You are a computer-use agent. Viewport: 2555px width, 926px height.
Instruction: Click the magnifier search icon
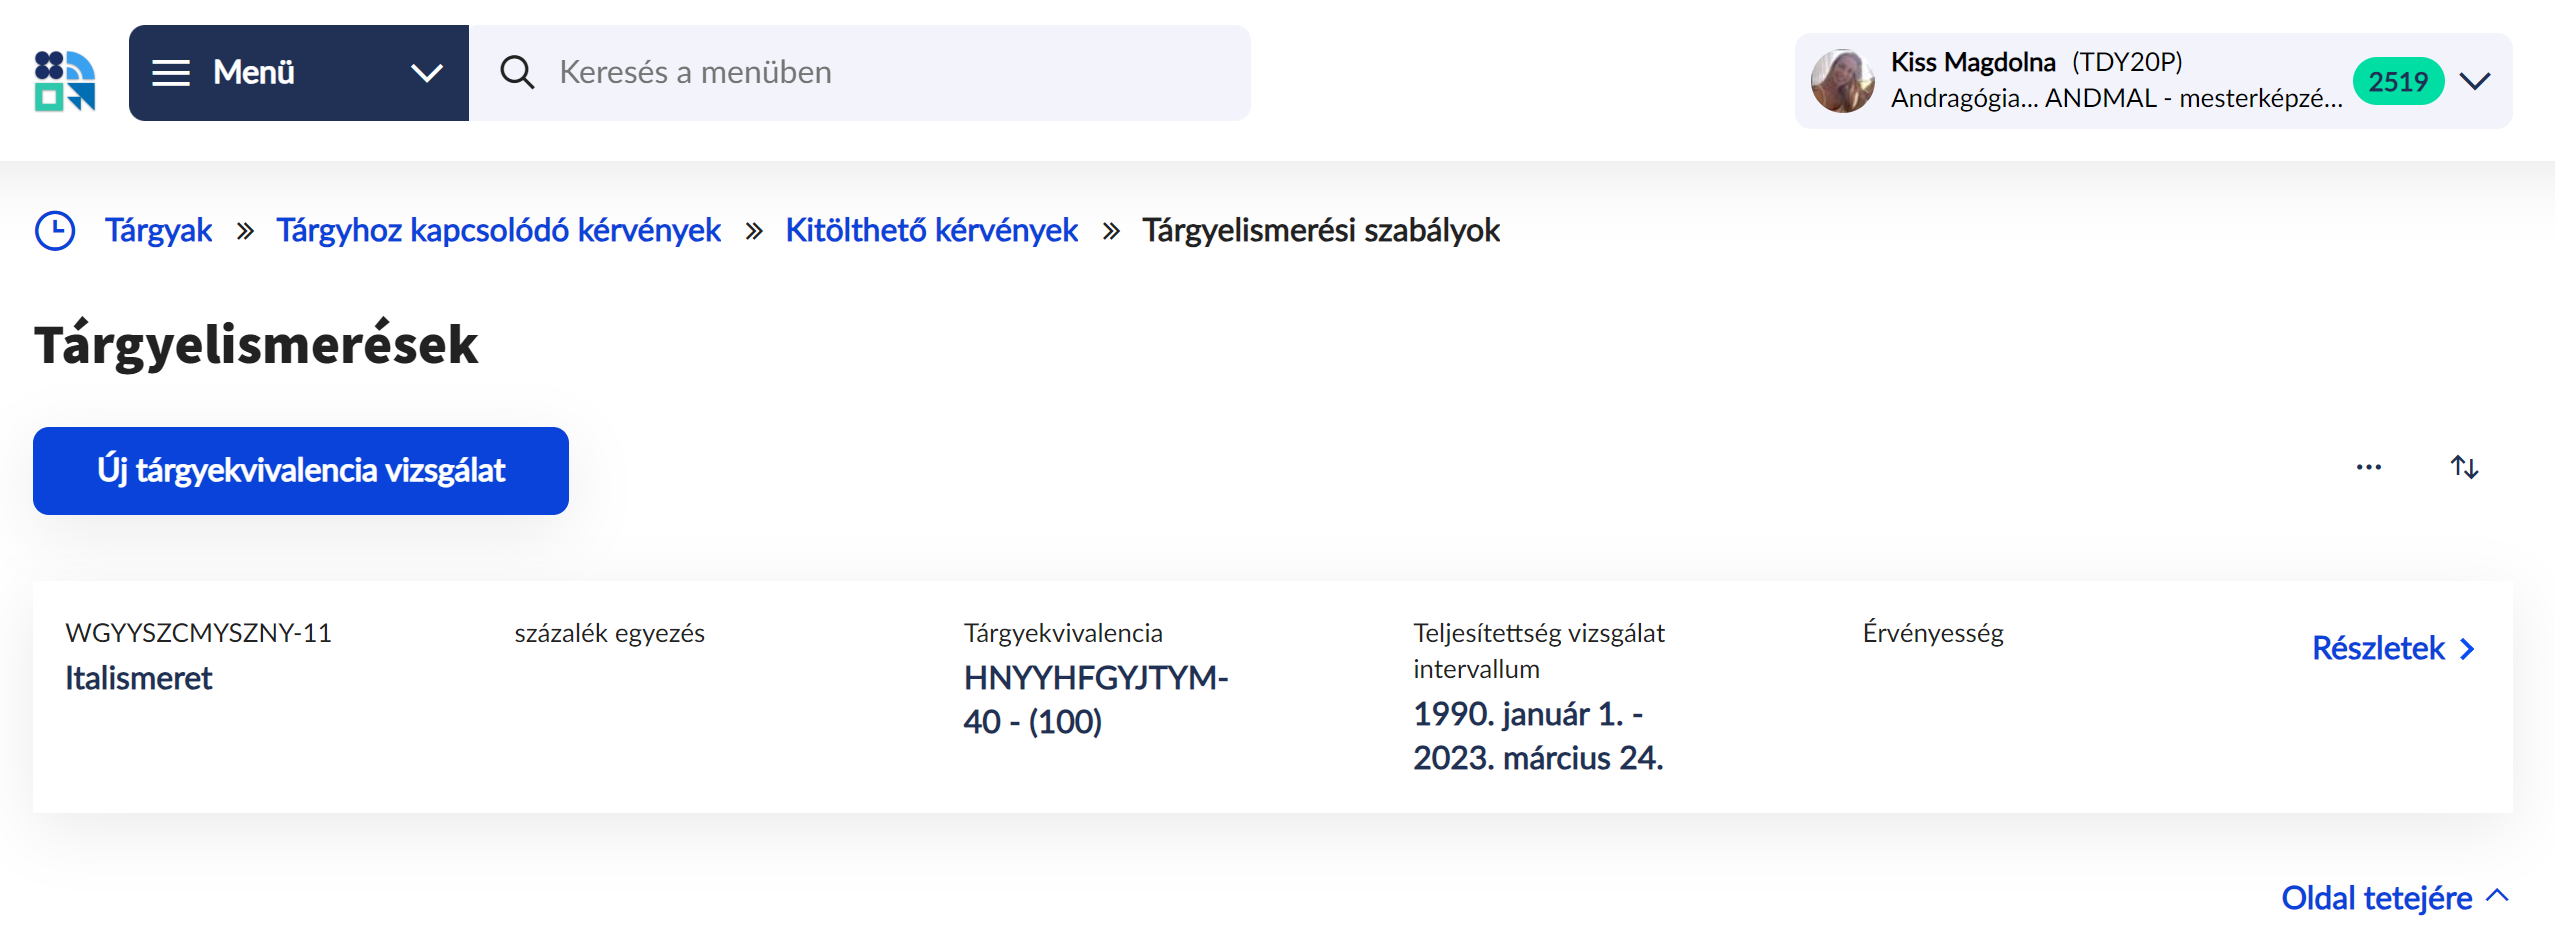pyautogui.click(x=517, y=72)
